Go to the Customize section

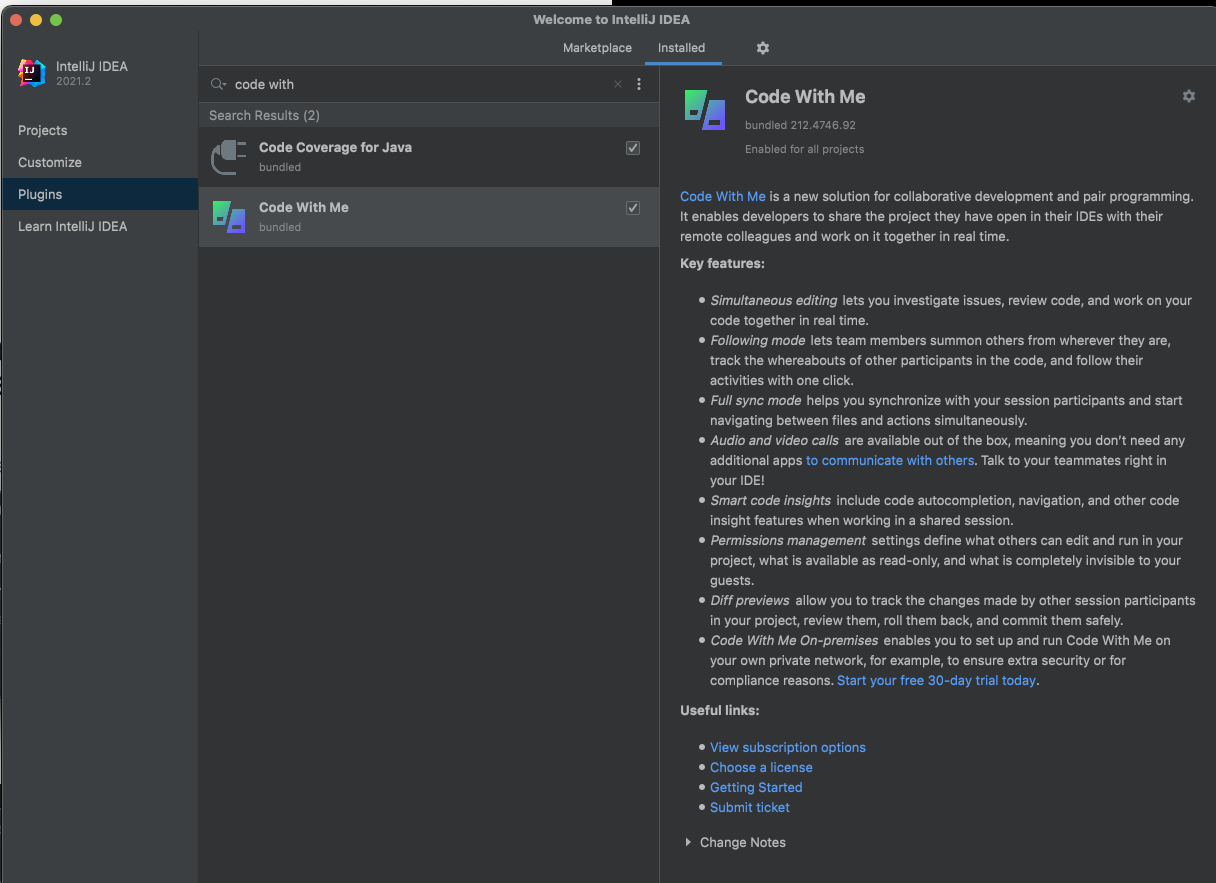[x=100, y=162]
